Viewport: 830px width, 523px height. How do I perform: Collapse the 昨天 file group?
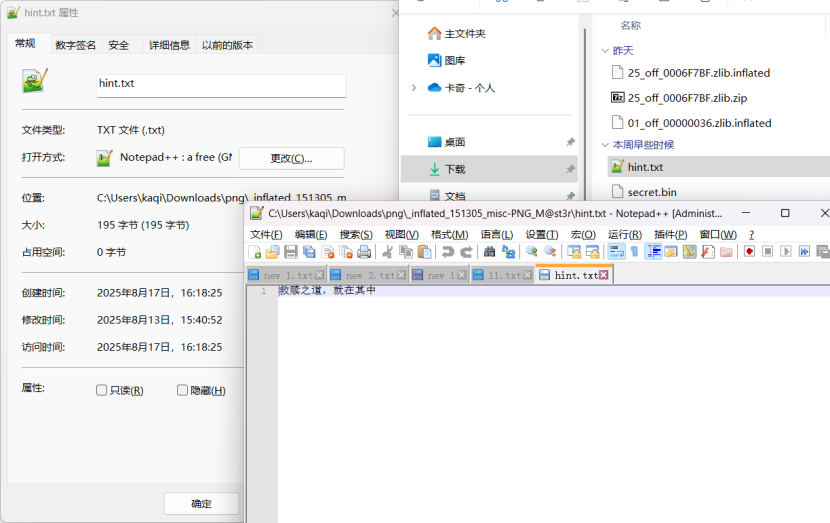click(604, 51)
